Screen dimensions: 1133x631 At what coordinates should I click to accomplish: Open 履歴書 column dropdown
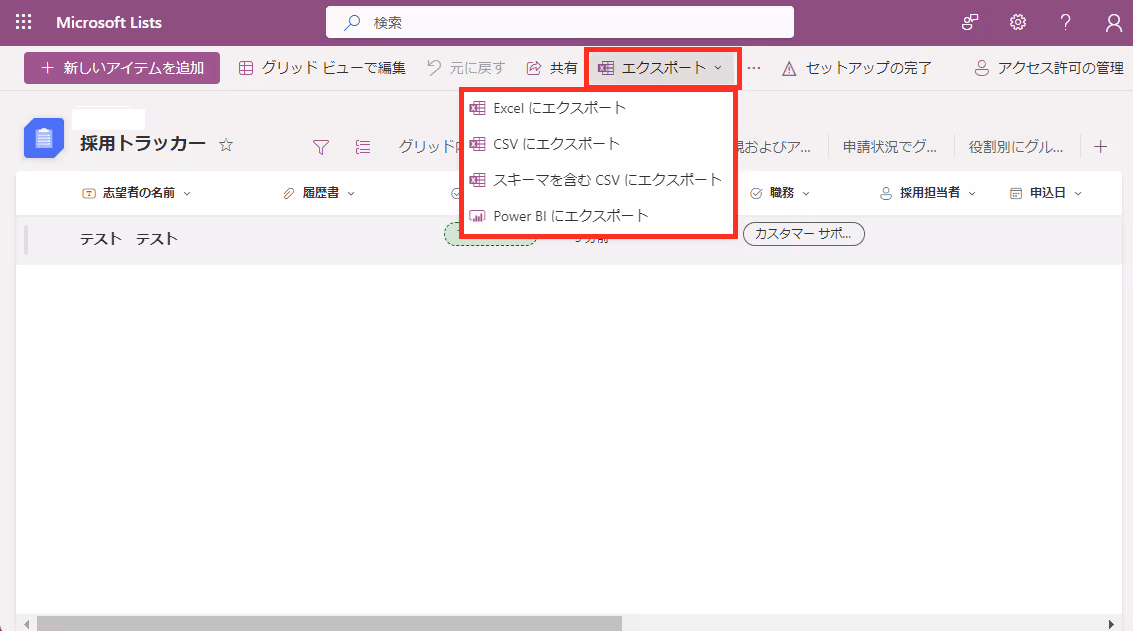pyautogui.click(x=351, y=194)
